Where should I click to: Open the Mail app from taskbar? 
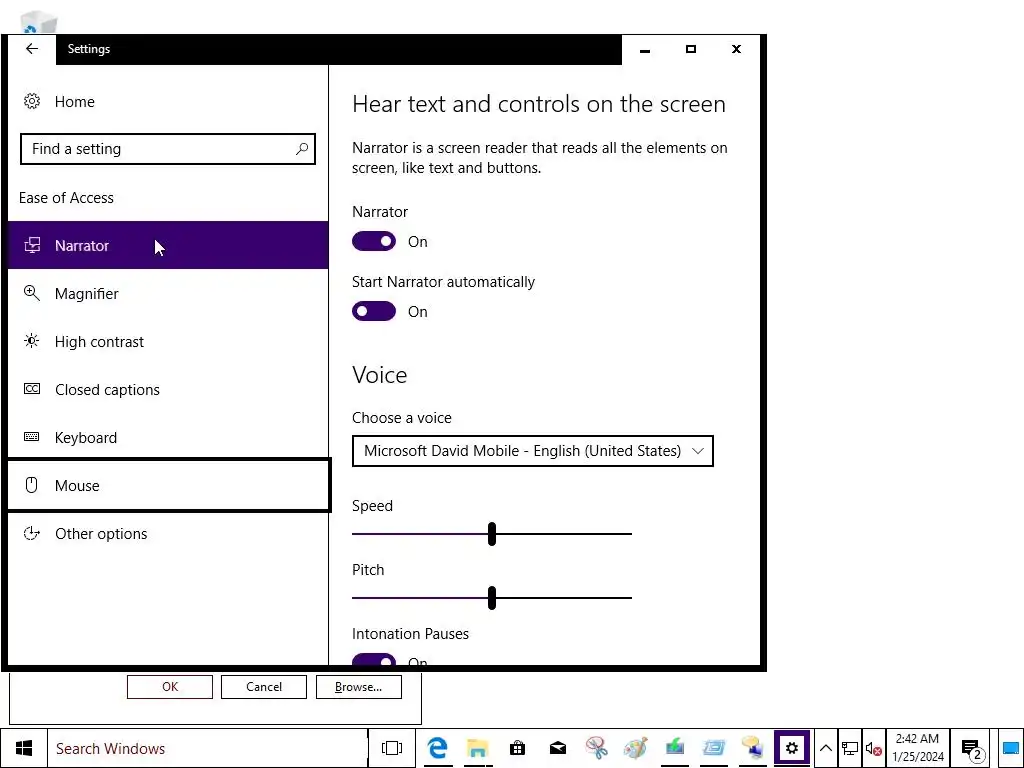click(x=557, y=748)
